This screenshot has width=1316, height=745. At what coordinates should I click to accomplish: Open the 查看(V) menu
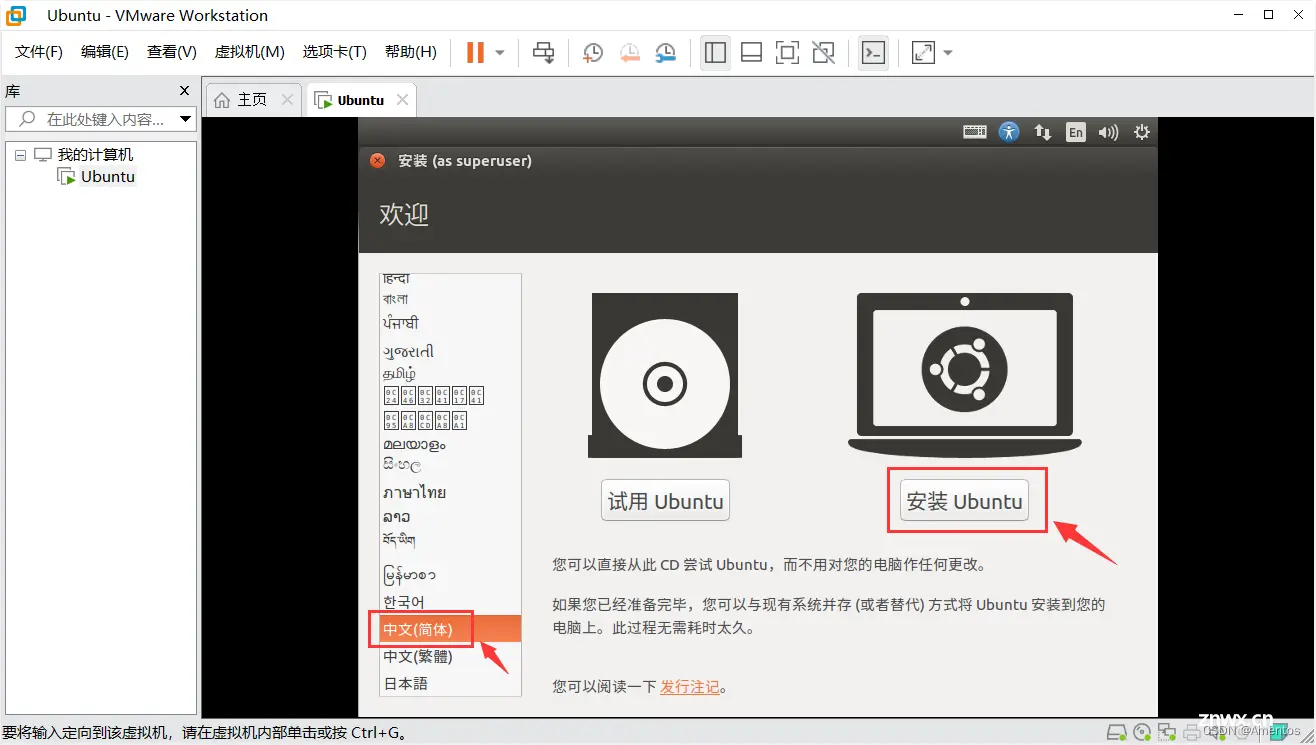[171, 52]
